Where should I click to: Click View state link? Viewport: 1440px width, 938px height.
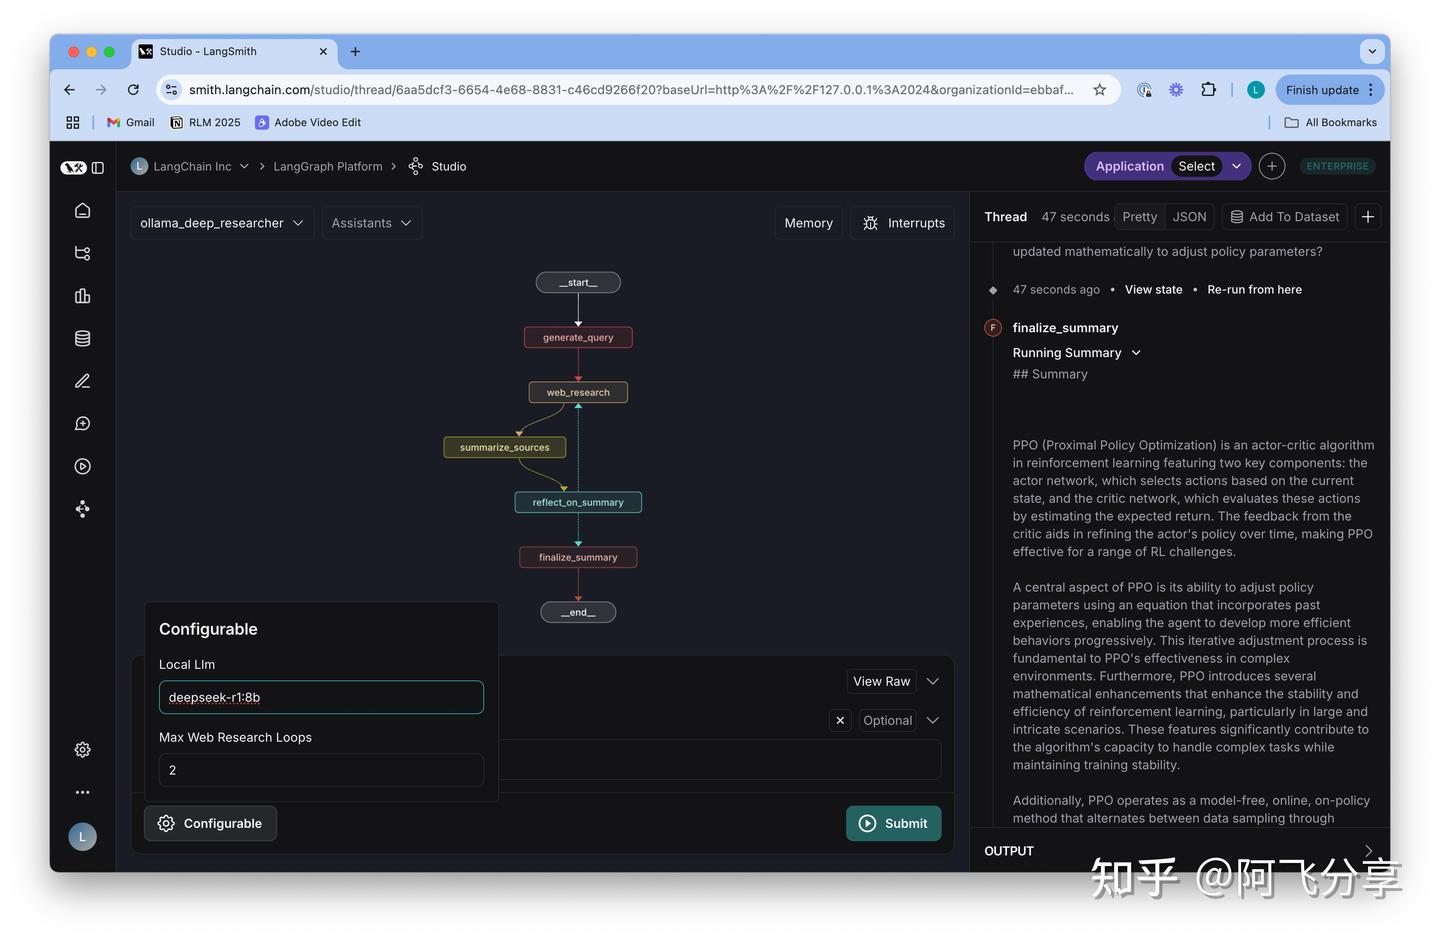coord(1154,290)
